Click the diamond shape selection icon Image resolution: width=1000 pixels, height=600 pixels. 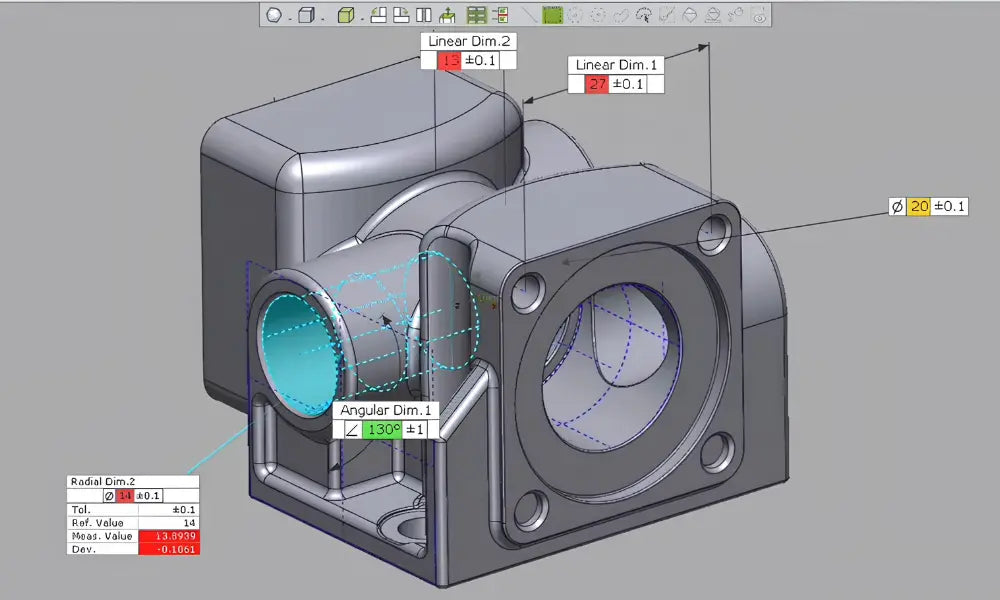(689, 15)
